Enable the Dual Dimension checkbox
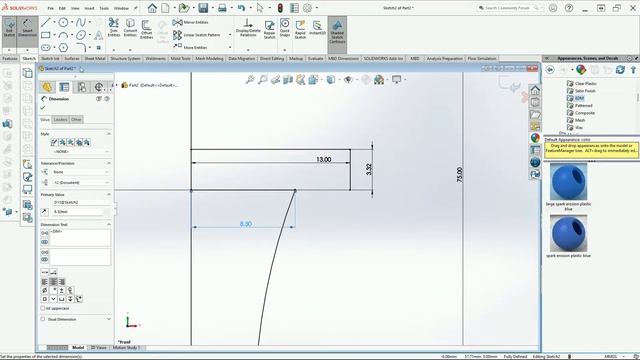The image size is (640, 360). pyautogui.click(x=43, y=319)
